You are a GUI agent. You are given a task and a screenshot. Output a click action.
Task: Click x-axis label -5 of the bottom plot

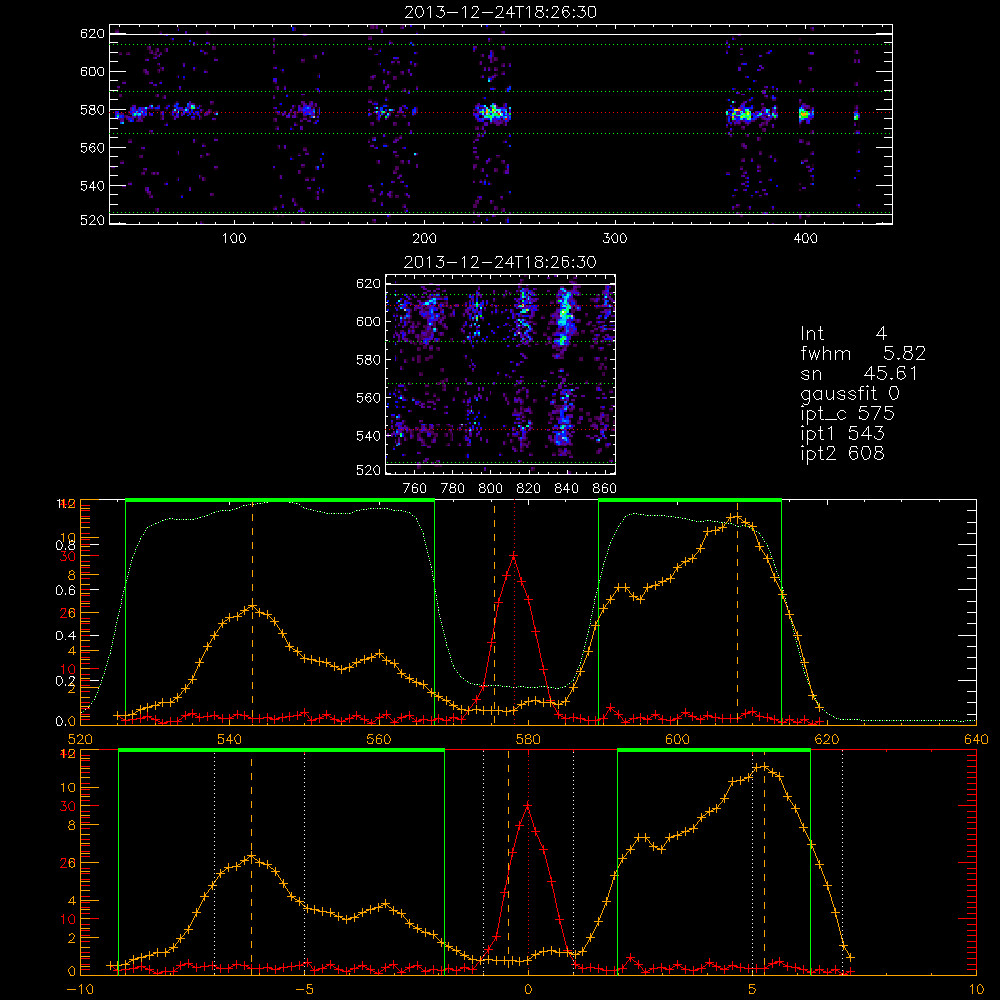[304, 990]
